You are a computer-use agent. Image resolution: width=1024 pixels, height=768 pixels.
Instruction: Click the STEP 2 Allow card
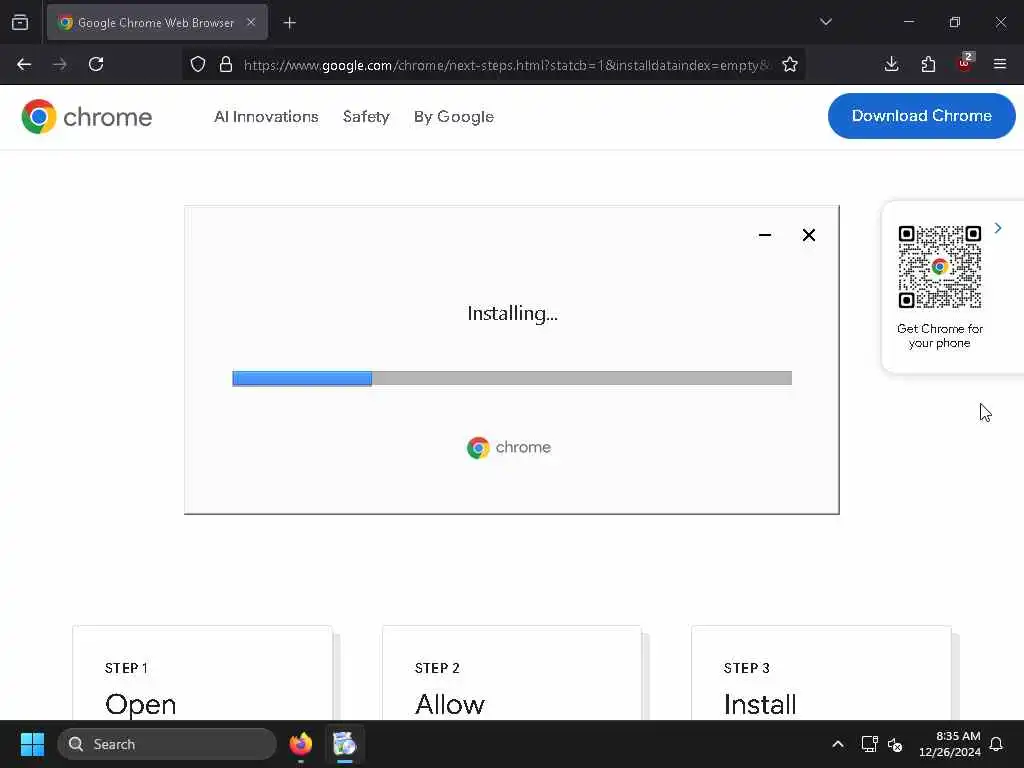(x=512, y=673)
